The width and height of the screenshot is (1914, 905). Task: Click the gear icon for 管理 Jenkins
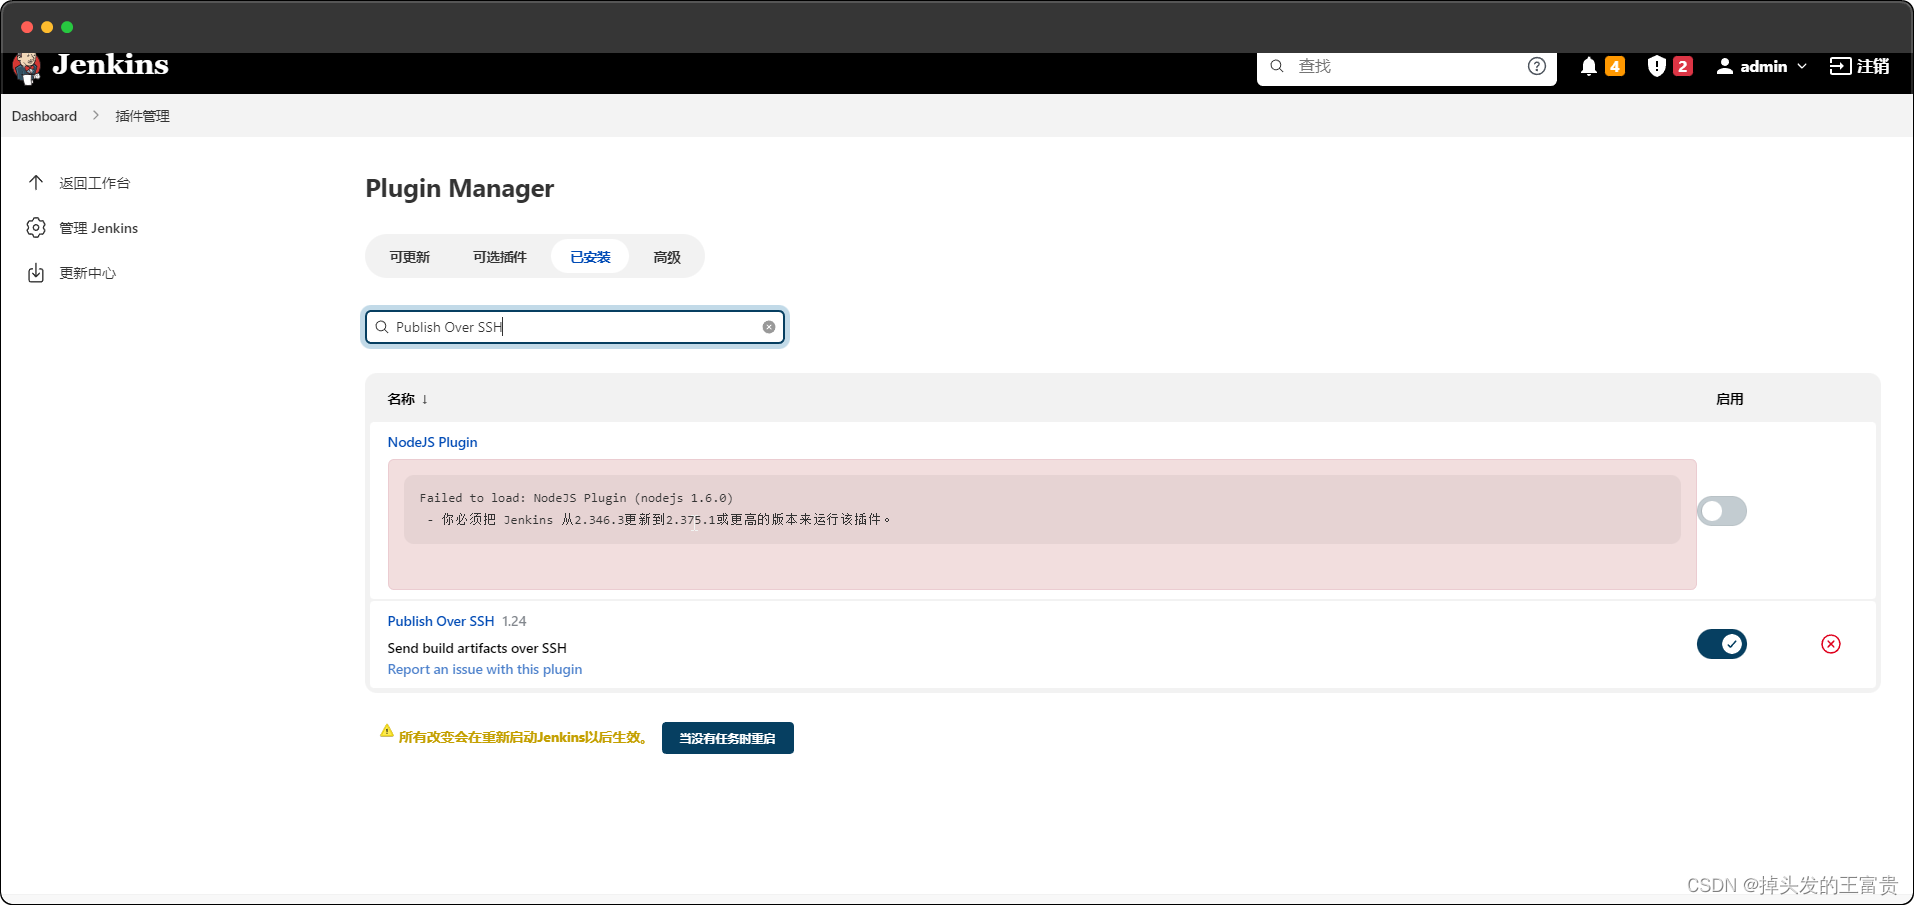(x=36, y=228)
